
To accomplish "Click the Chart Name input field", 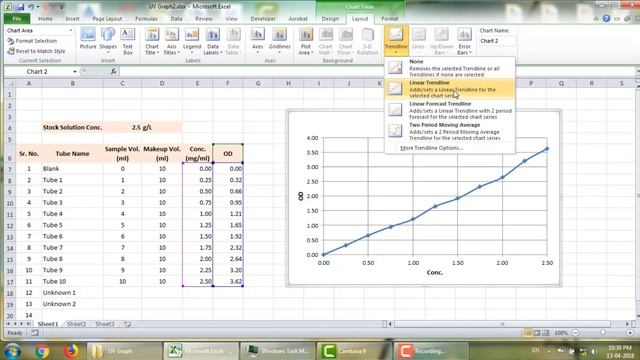I will point(497,41).
